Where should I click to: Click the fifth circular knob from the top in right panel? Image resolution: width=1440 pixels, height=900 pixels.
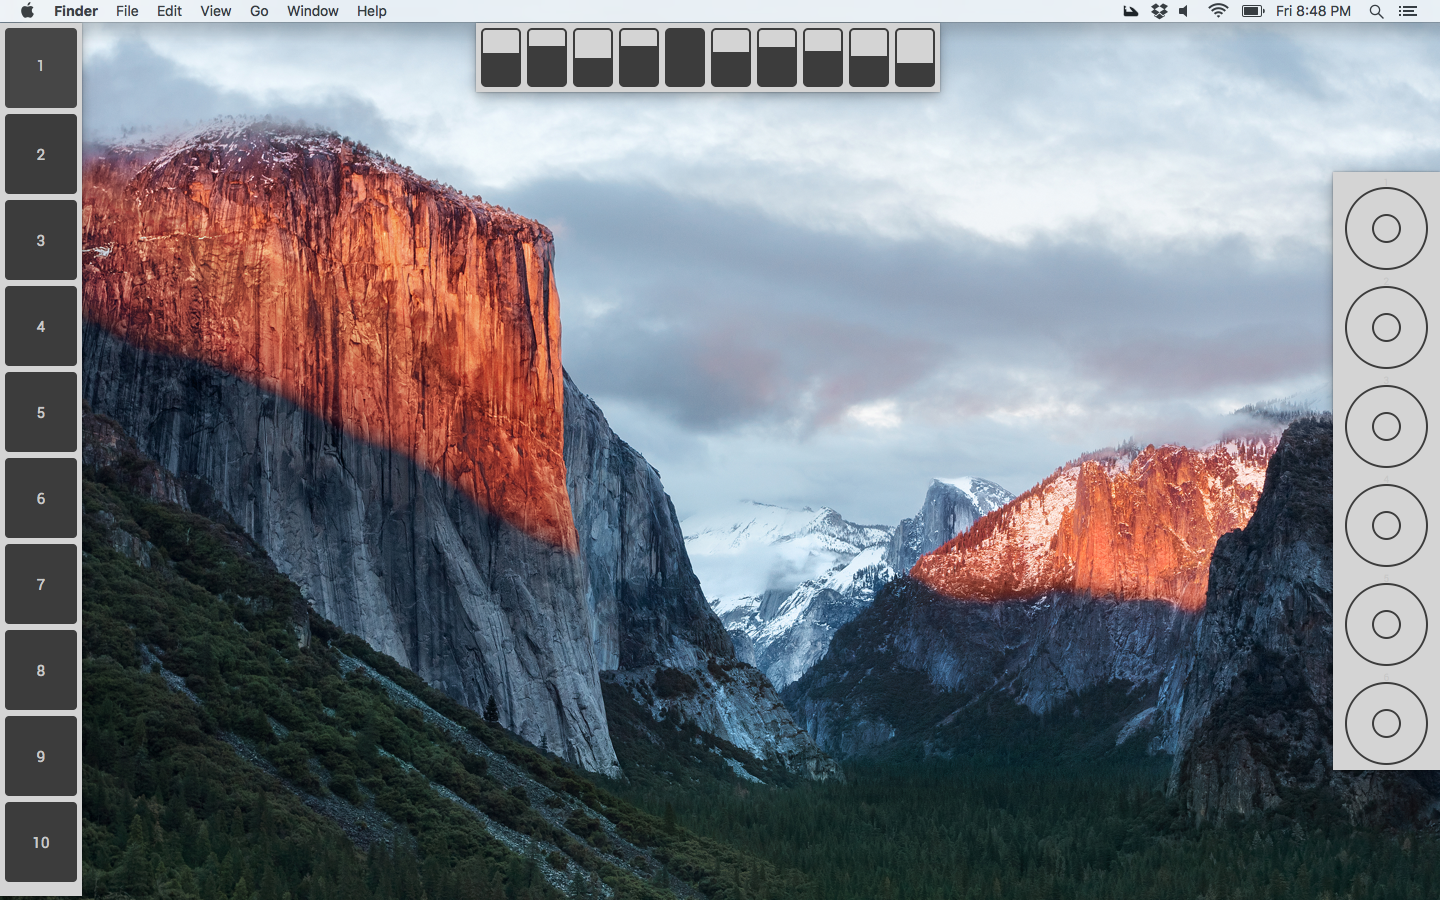pyautogui.click(x=1386, y=624)
